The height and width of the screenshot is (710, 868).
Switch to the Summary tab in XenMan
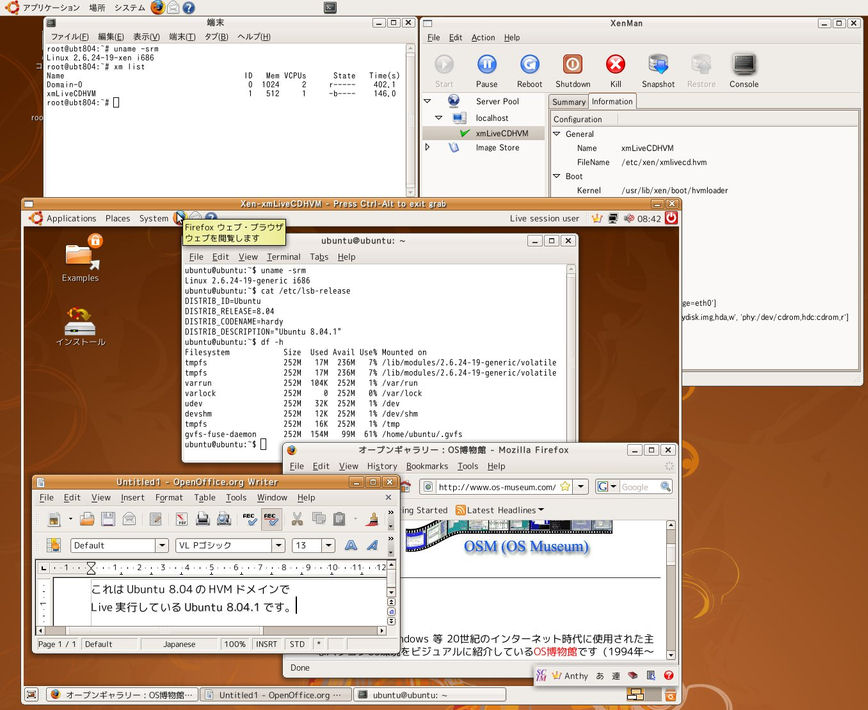click(568, 102)
